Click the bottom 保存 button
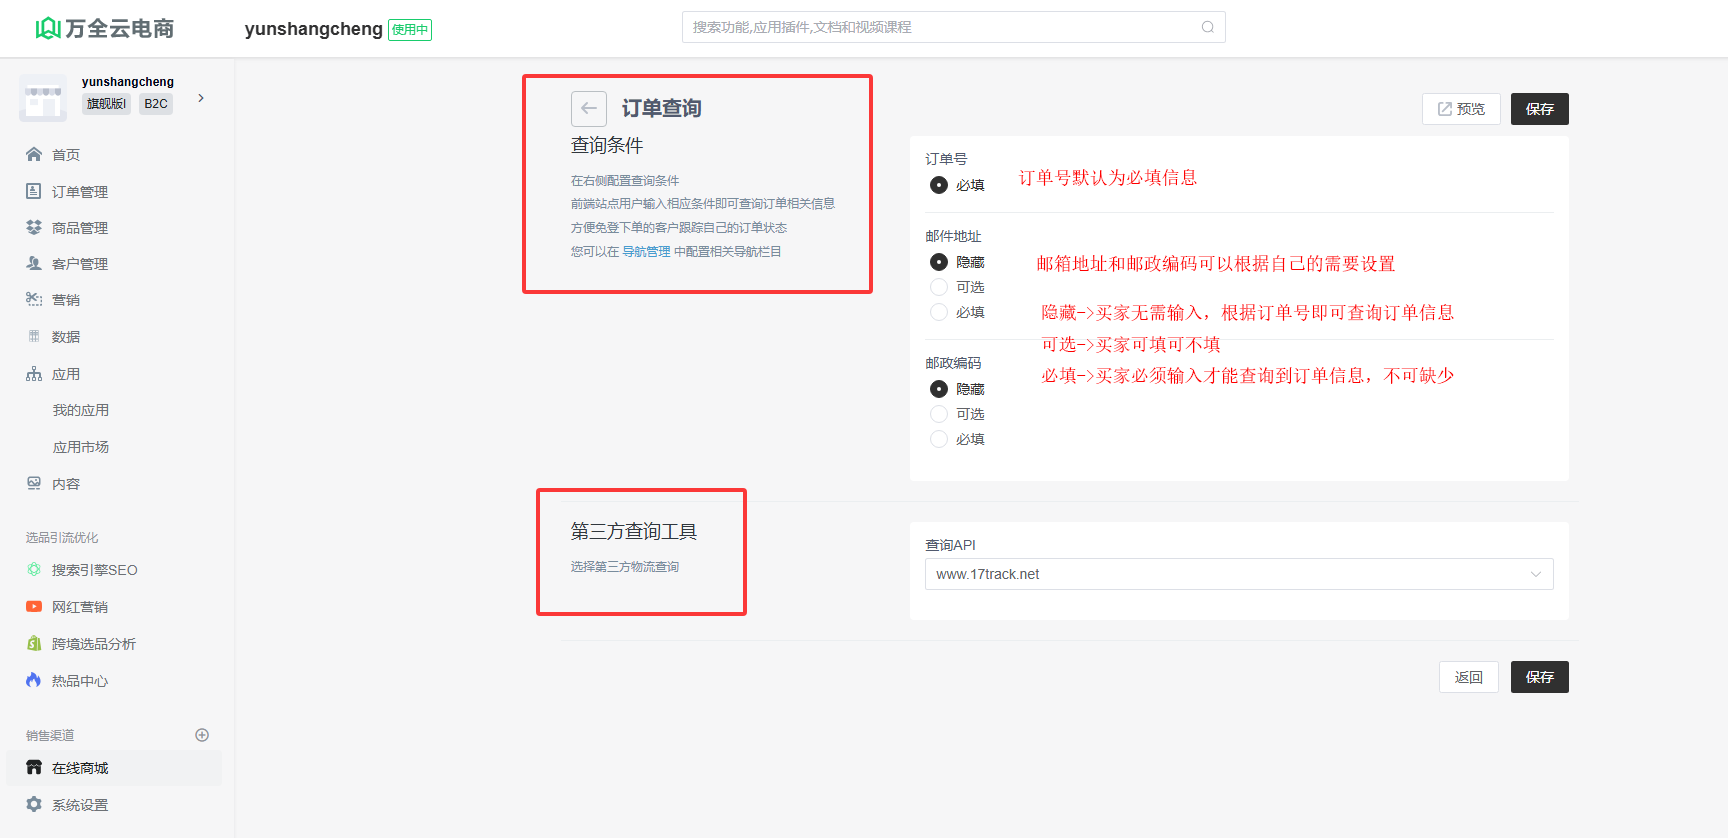 [x=1539, y=677]
